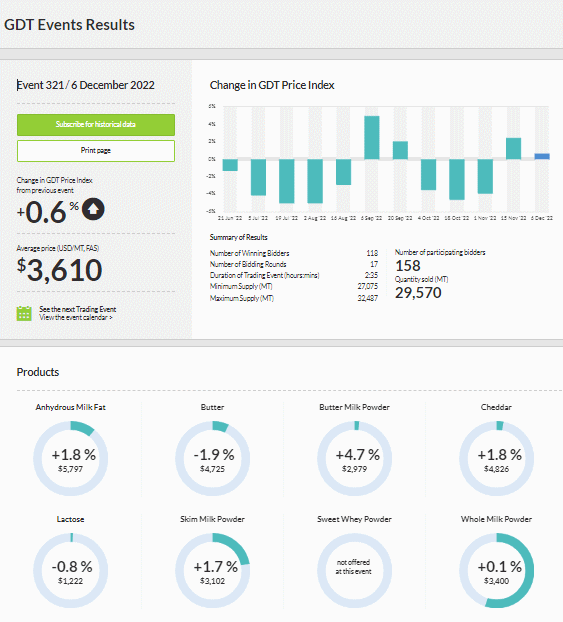Select the Whole Milk Powder donut chart

496,570
